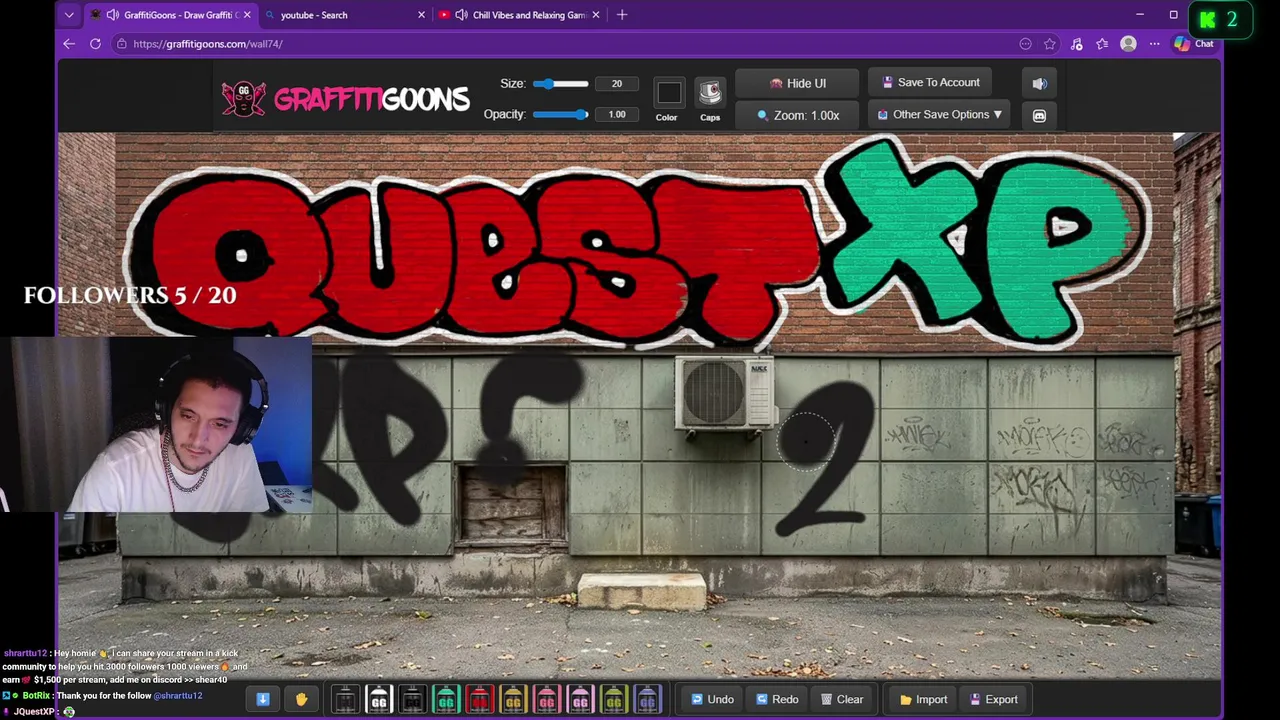
Task: Select the red spray can
Action: (479, 699)
